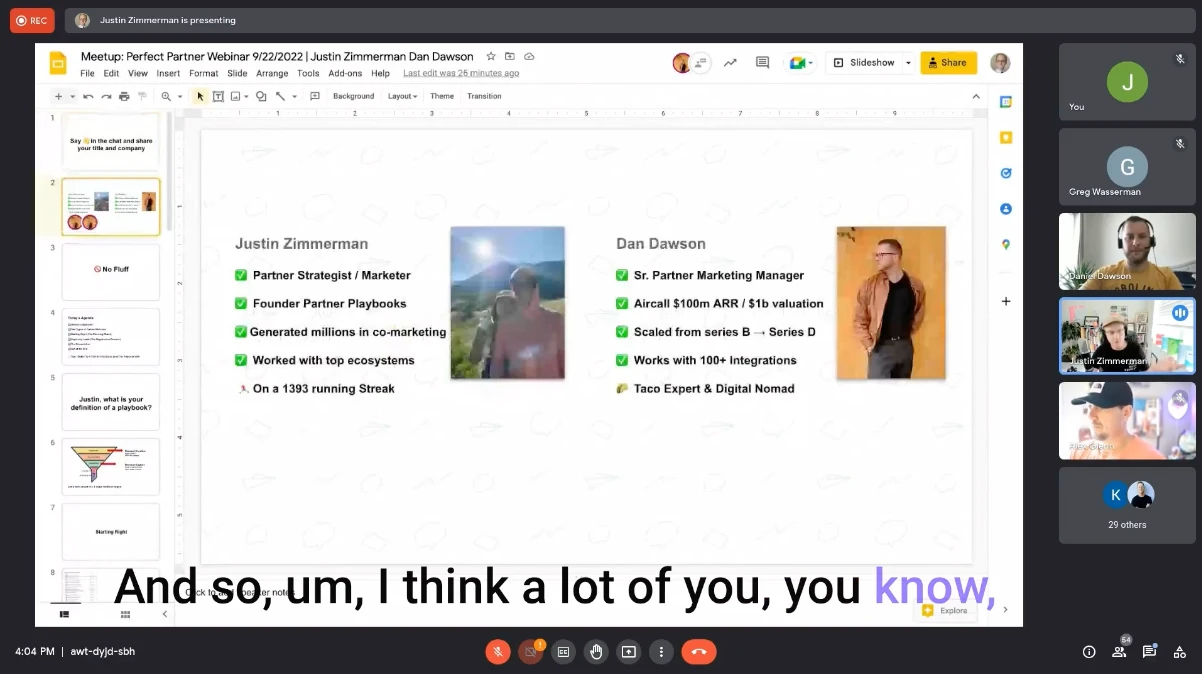Click the undo arrow in toolbar
This screenshot has width=1202, height=674.
click(x=88, y=96)
